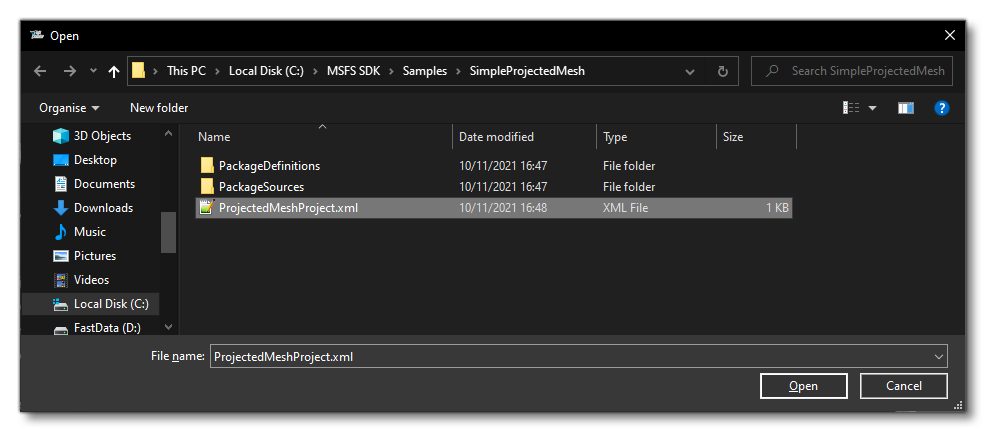Click the '10/11/2021 16:48' date cell
Viewport: 986px width, 432px height.
tap(503, 208)
